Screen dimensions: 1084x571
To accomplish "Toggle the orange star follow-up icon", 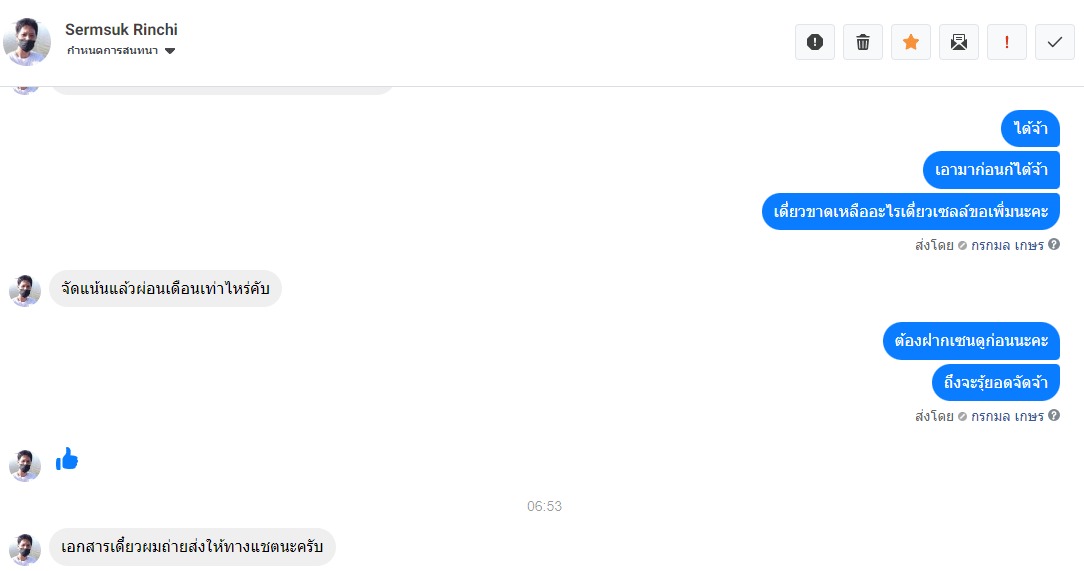I will pyautogui.click(x=910, y=42).
